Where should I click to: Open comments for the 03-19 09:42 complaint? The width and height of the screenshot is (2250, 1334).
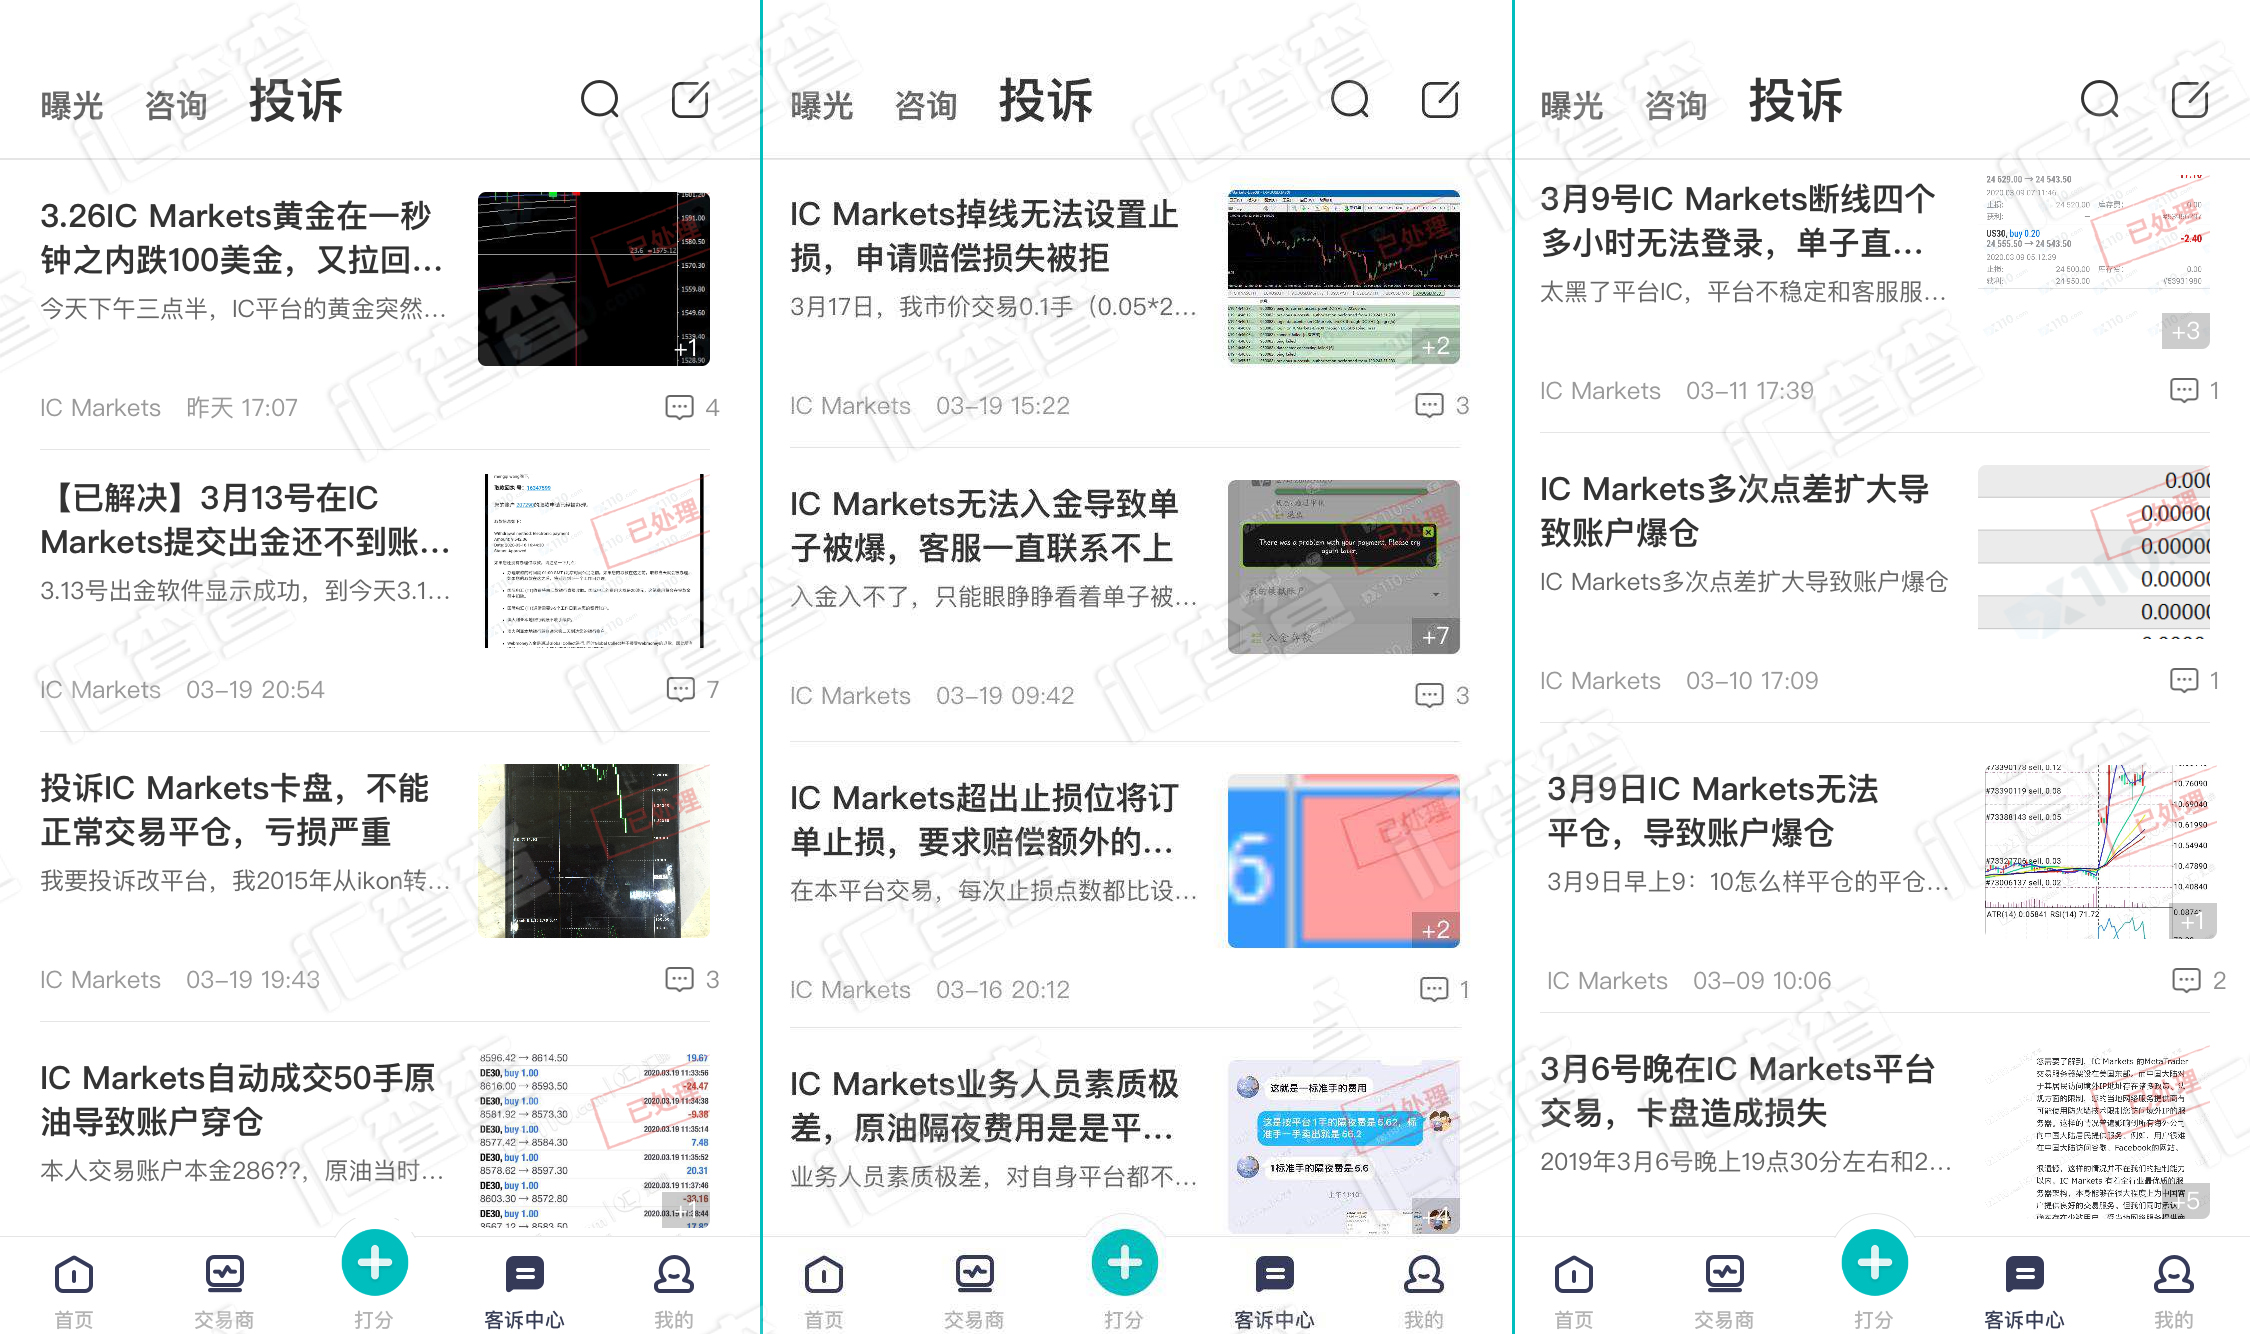coord(1442,695)
